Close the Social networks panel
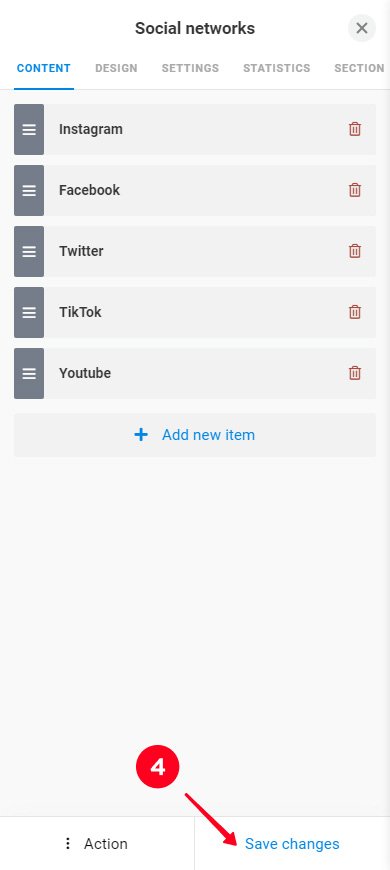 pos(362,28)
